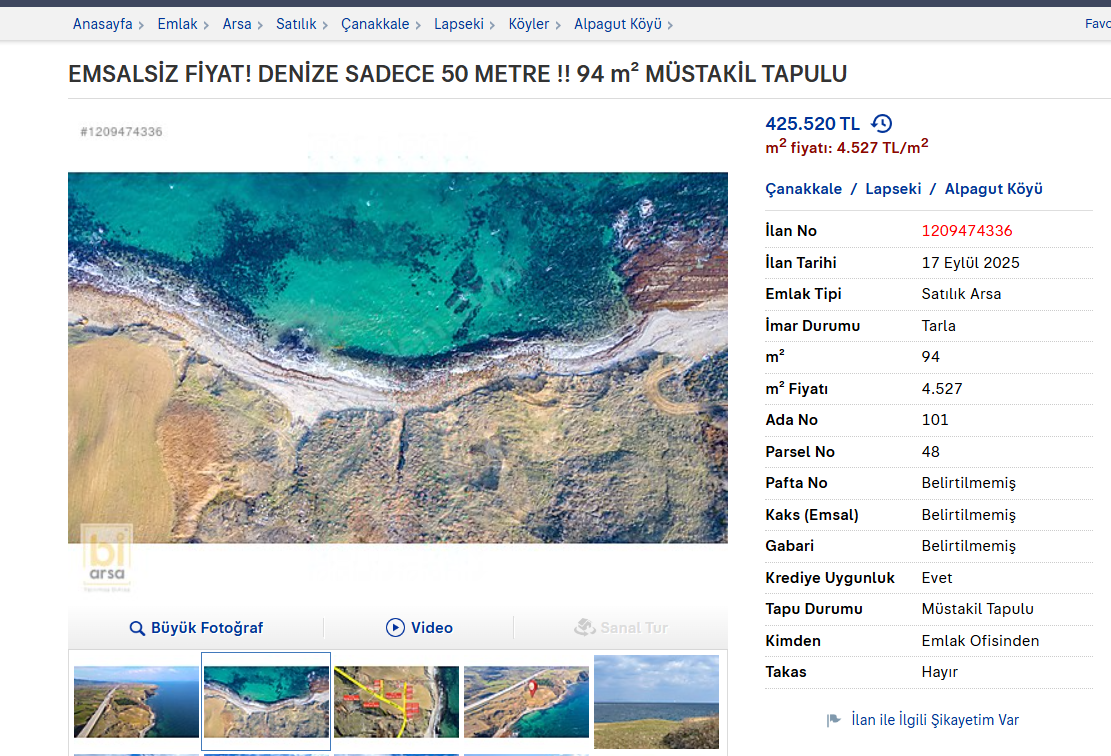Navigate to Lapseki in the breadcrumb
Screen dimensions: 1111x756
(x=459, y=24)
